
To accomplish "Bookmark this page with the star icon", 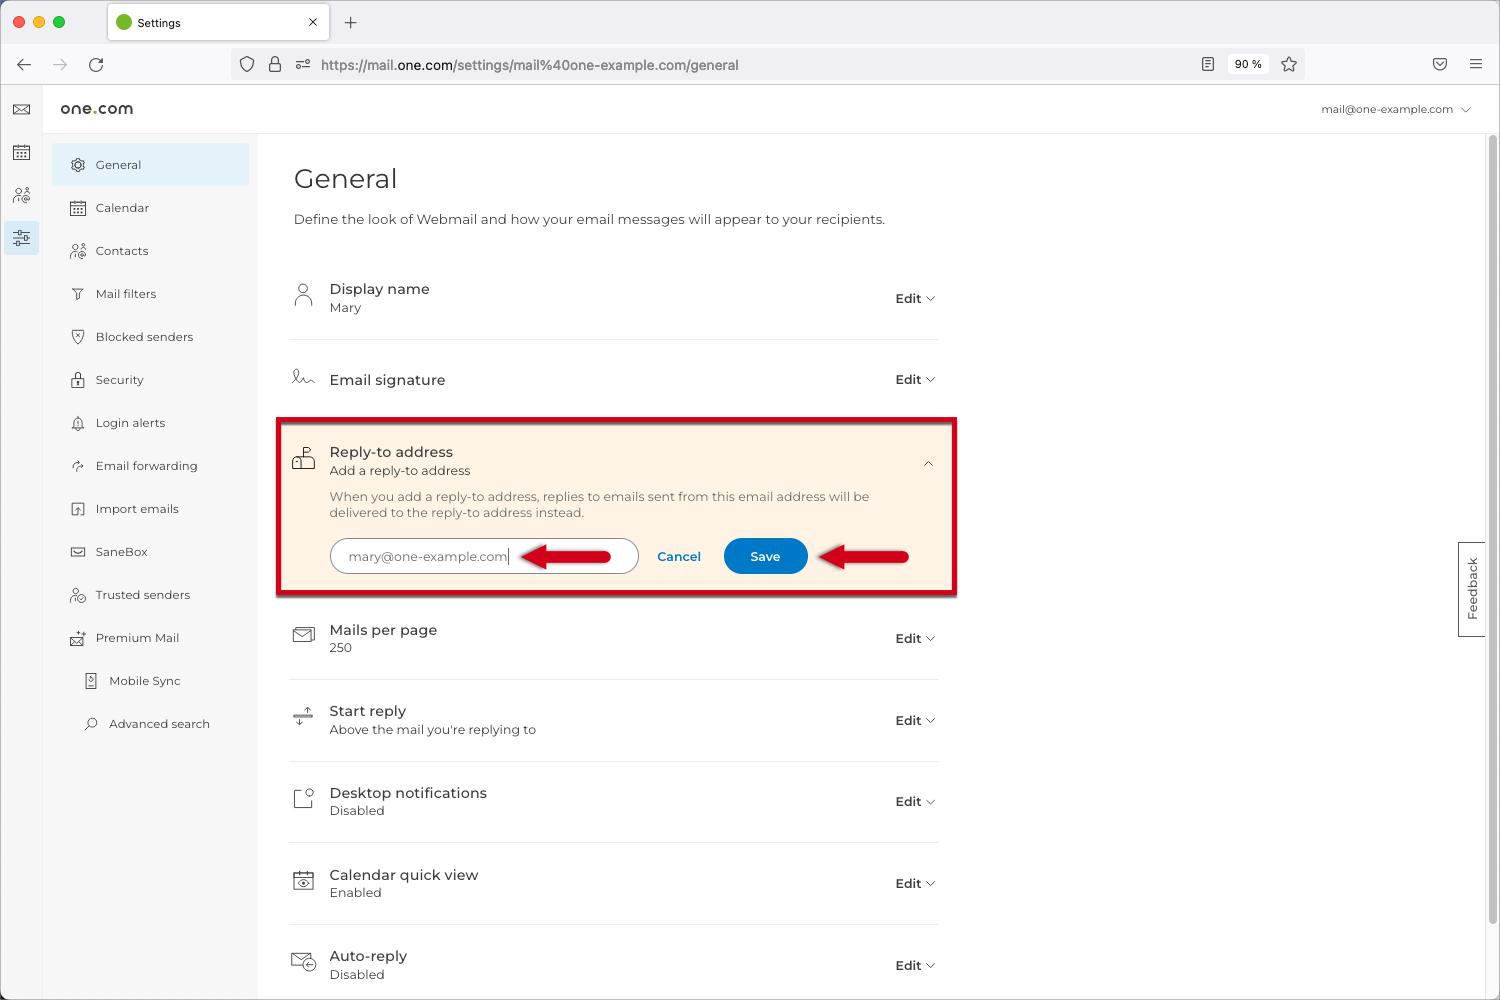I will pyautogui.click(x=1289, y=65).
